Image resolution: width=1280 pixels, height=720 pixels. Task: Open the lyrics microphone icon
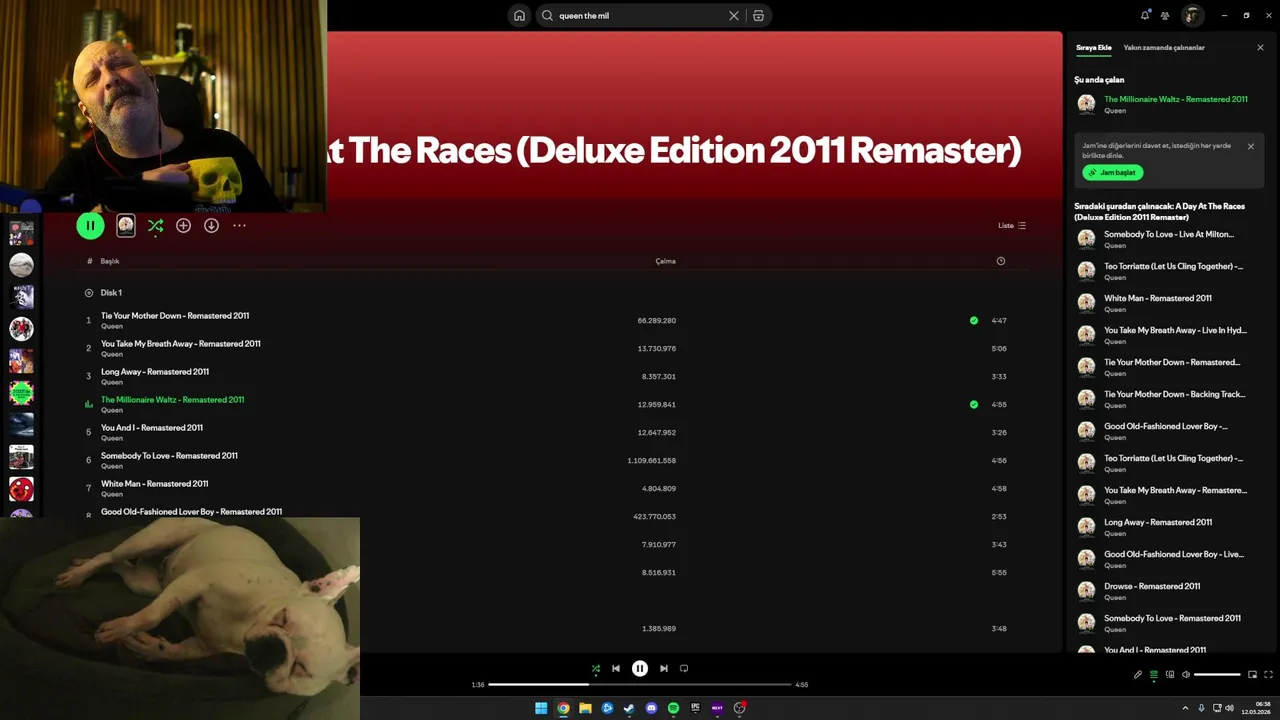coord(1137,675)
